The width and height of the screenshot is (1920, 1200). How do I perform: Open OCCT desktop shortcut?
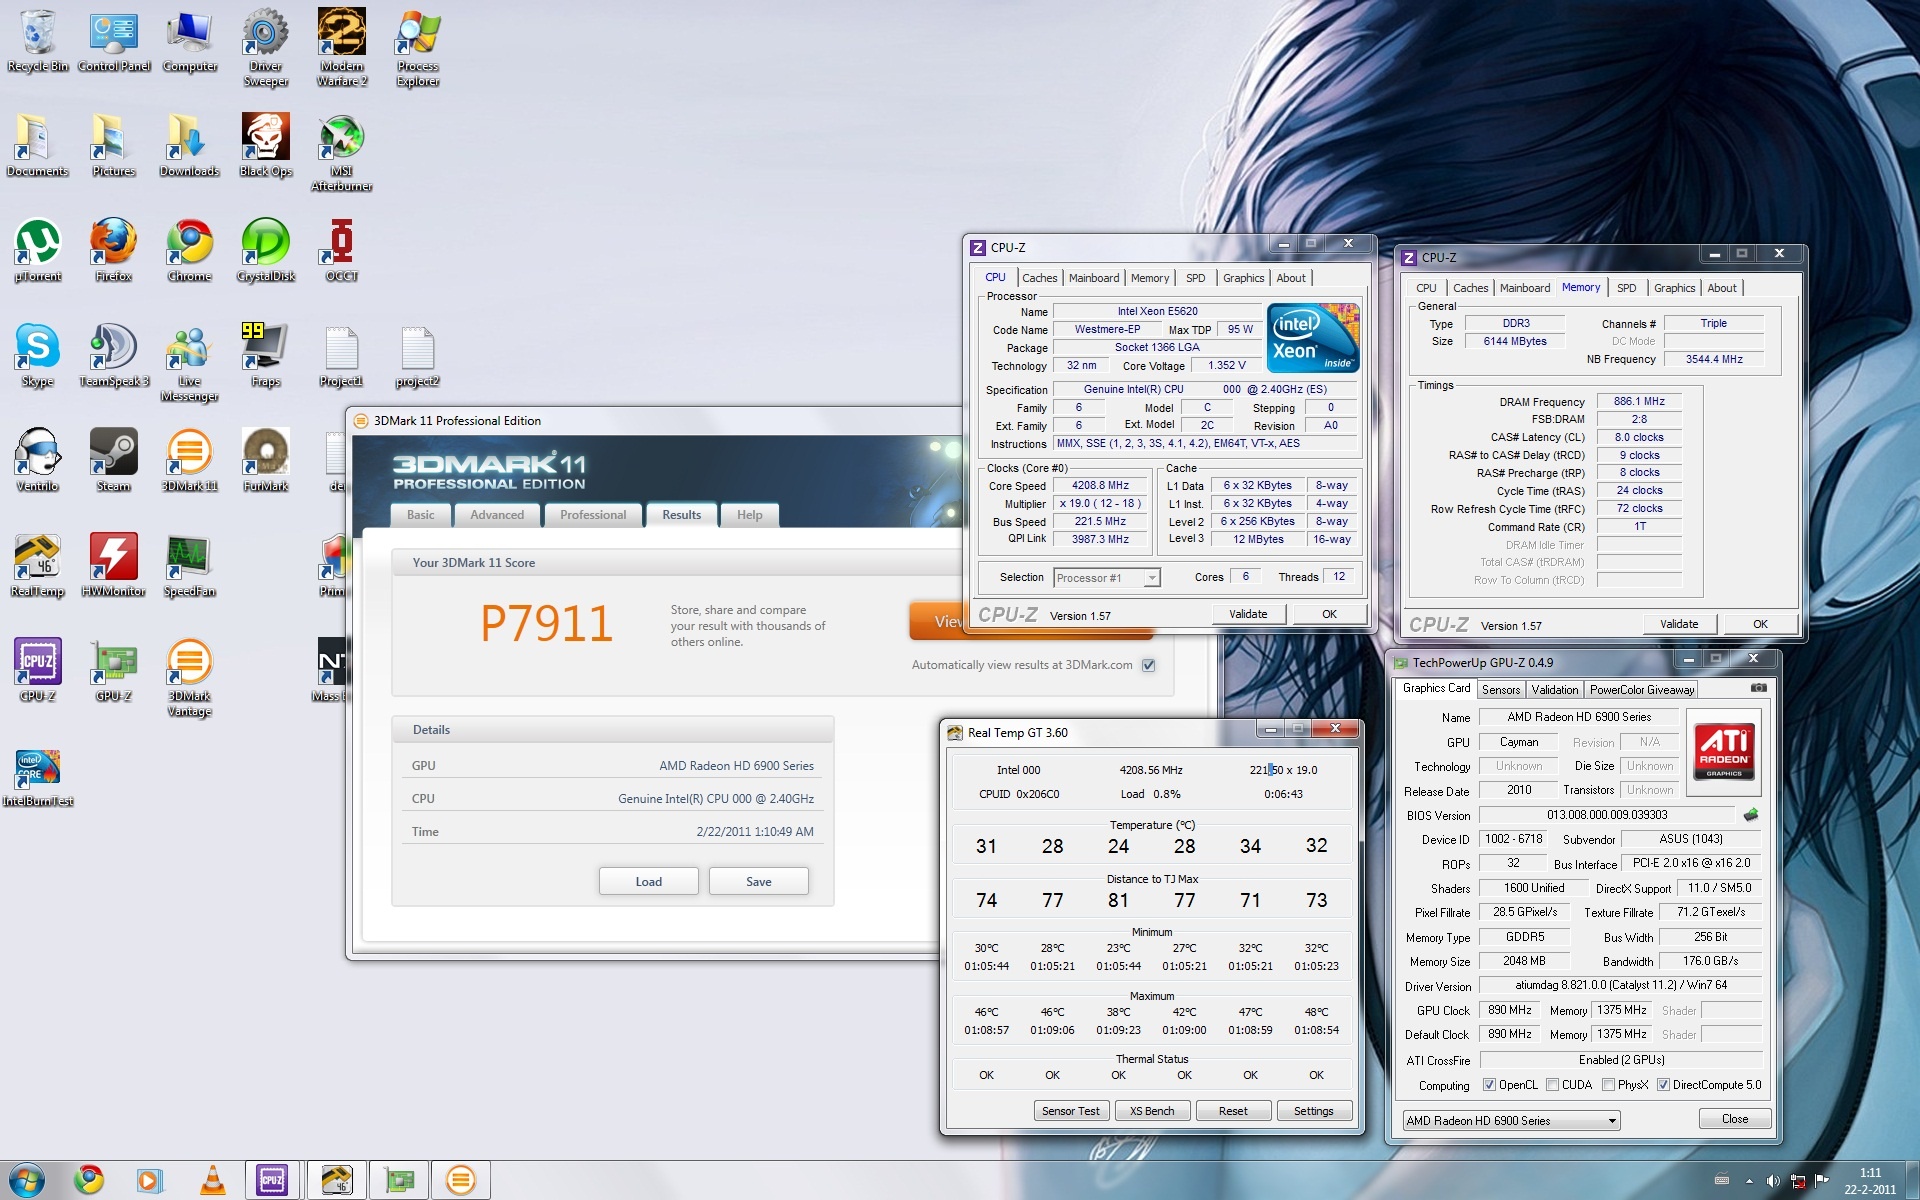[342, 250]
